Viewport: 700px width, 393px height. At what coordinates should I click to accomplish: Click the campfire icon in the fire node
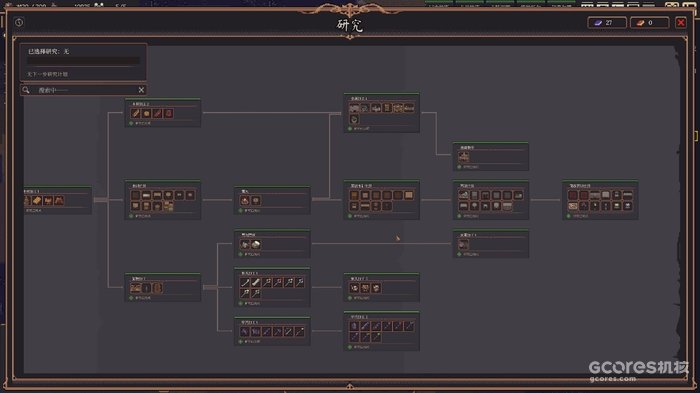point(245,201)
